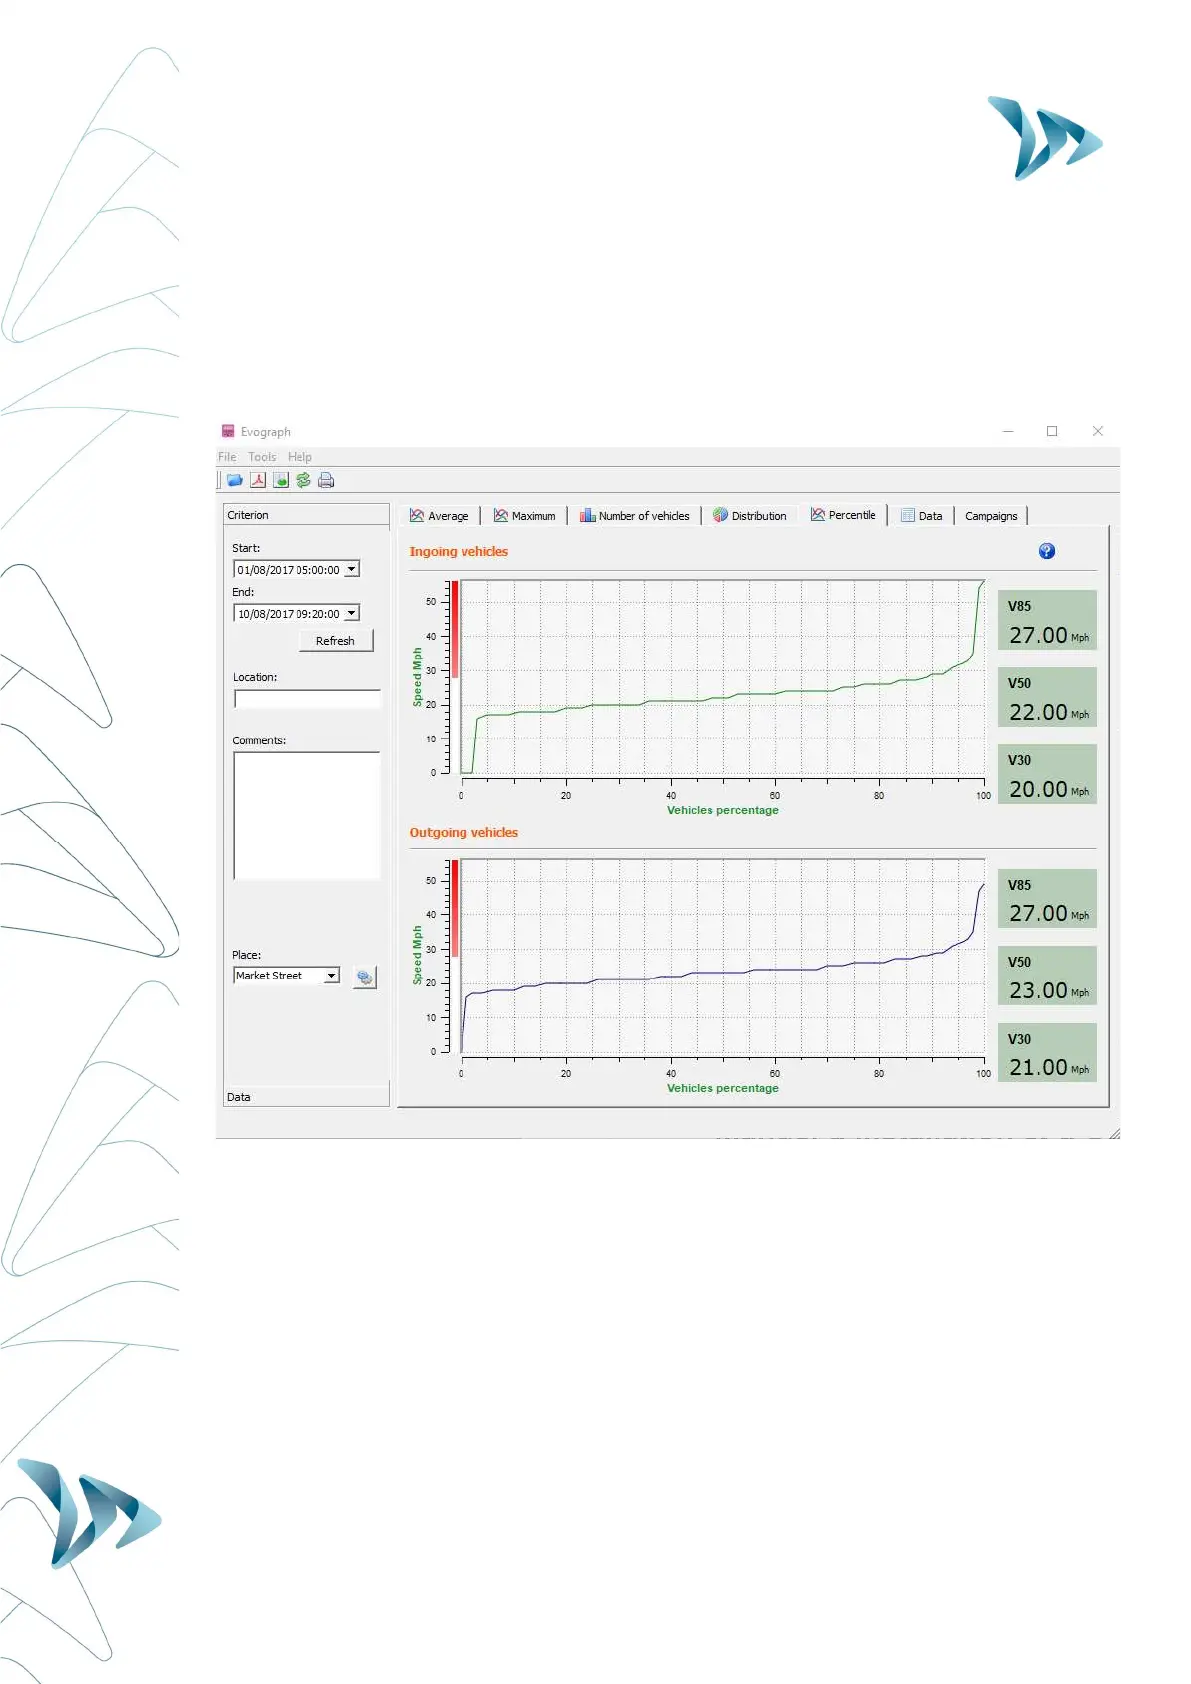
Task: Click the green image export toolbar icon
Action: click(281, 480)
